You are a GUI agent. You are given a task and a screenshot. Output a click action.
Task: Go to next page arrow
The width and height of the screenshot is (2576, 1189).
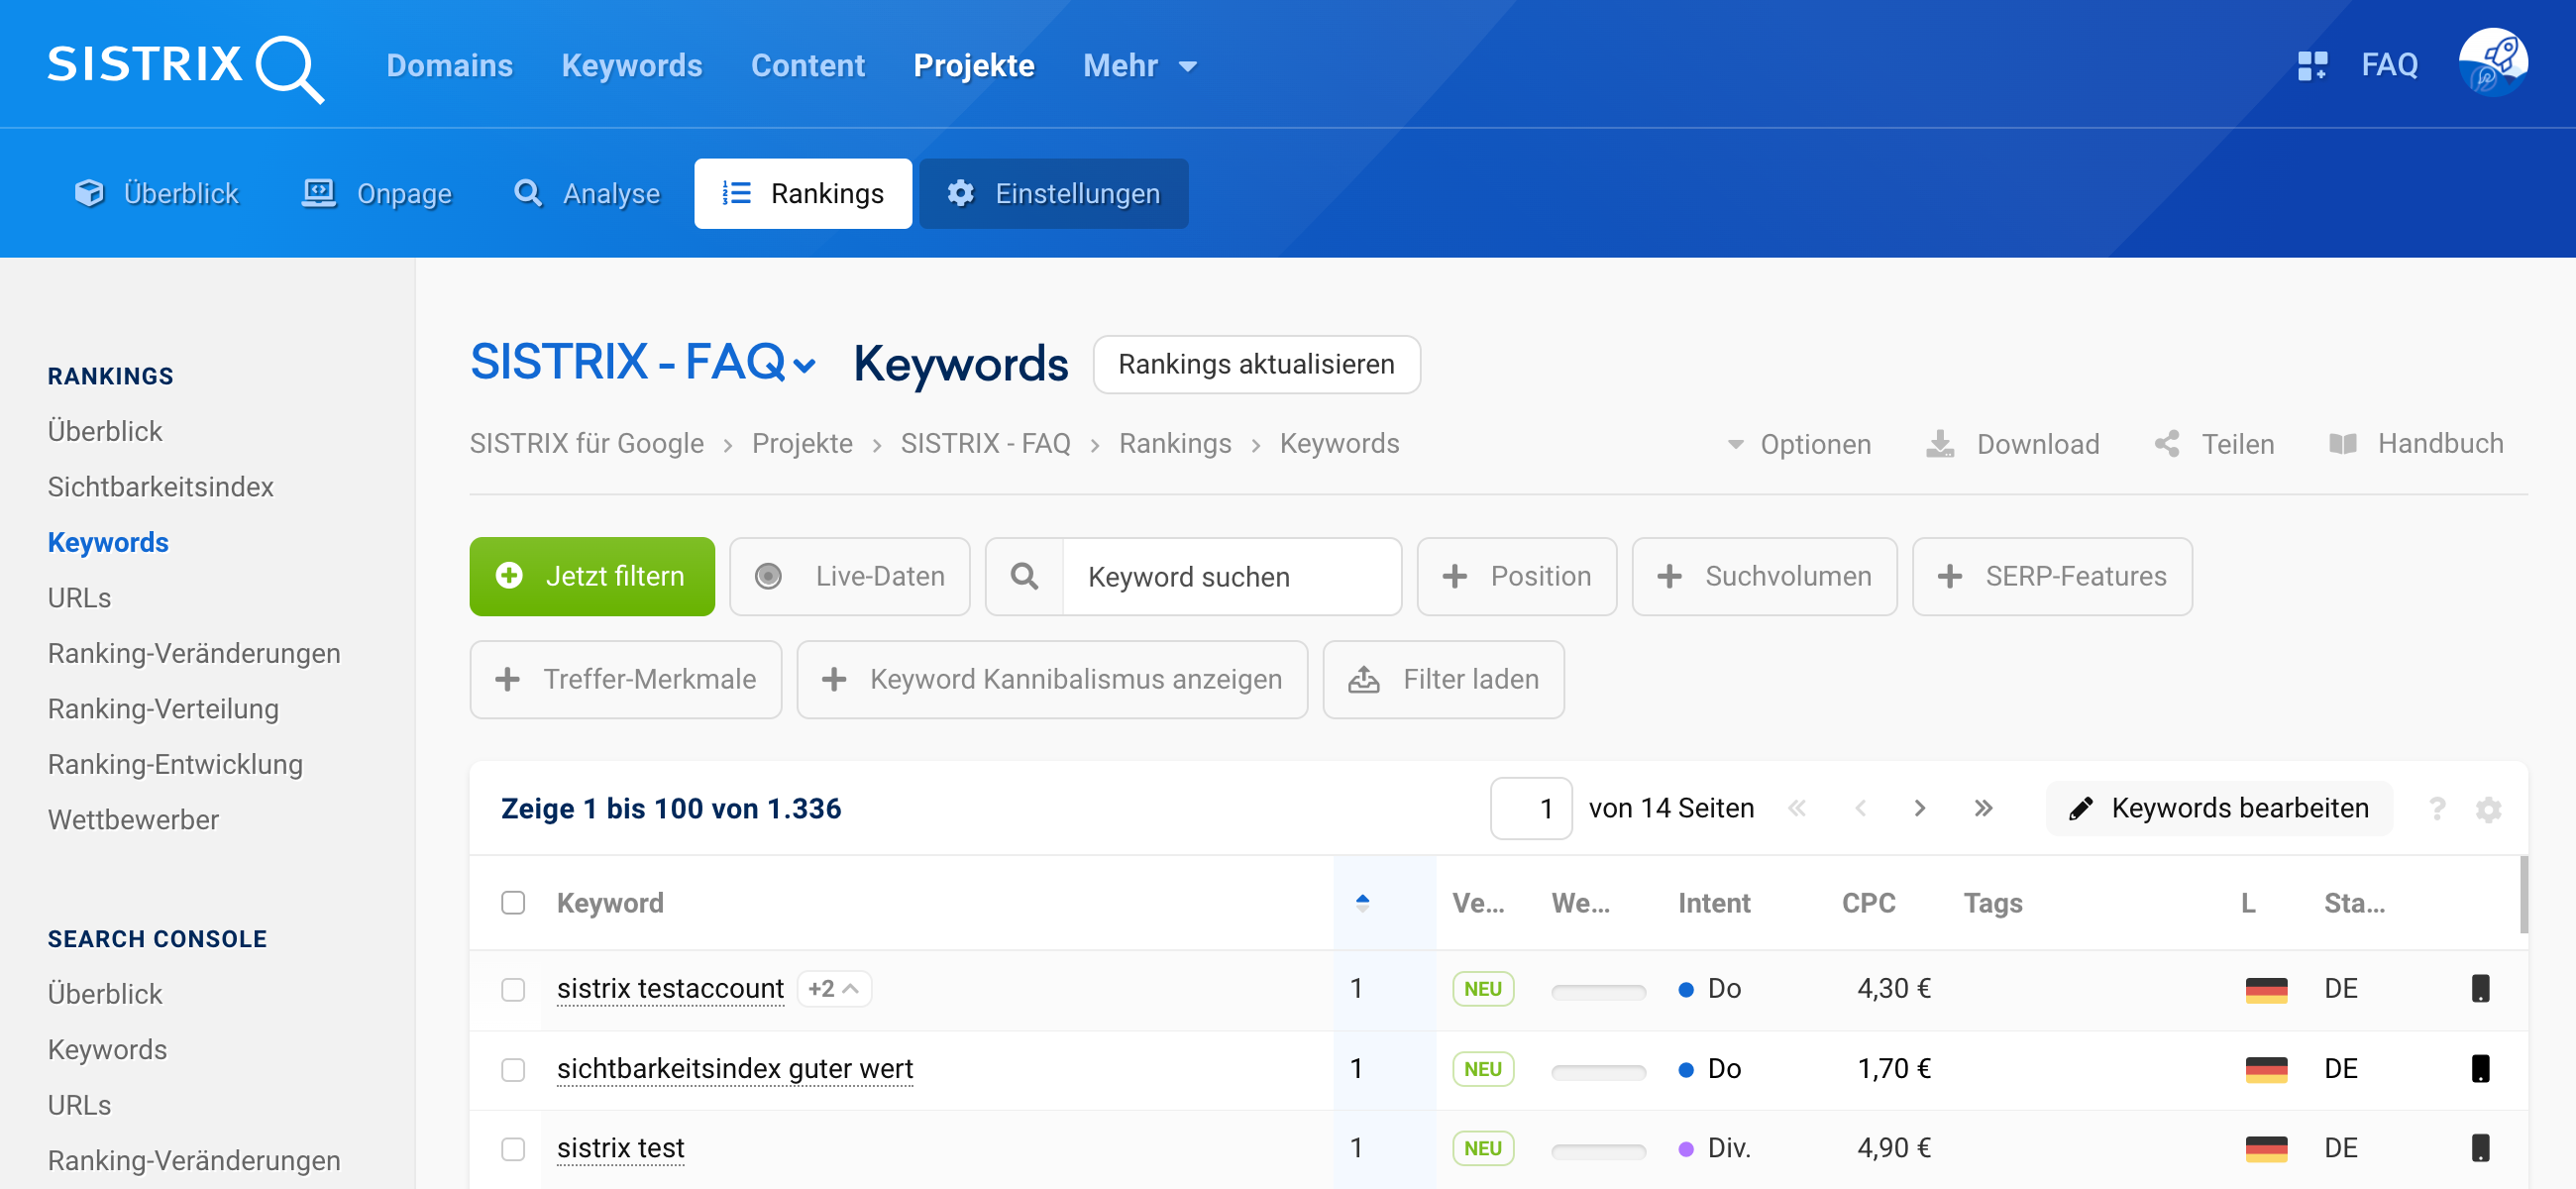[x=1919, y=808]
